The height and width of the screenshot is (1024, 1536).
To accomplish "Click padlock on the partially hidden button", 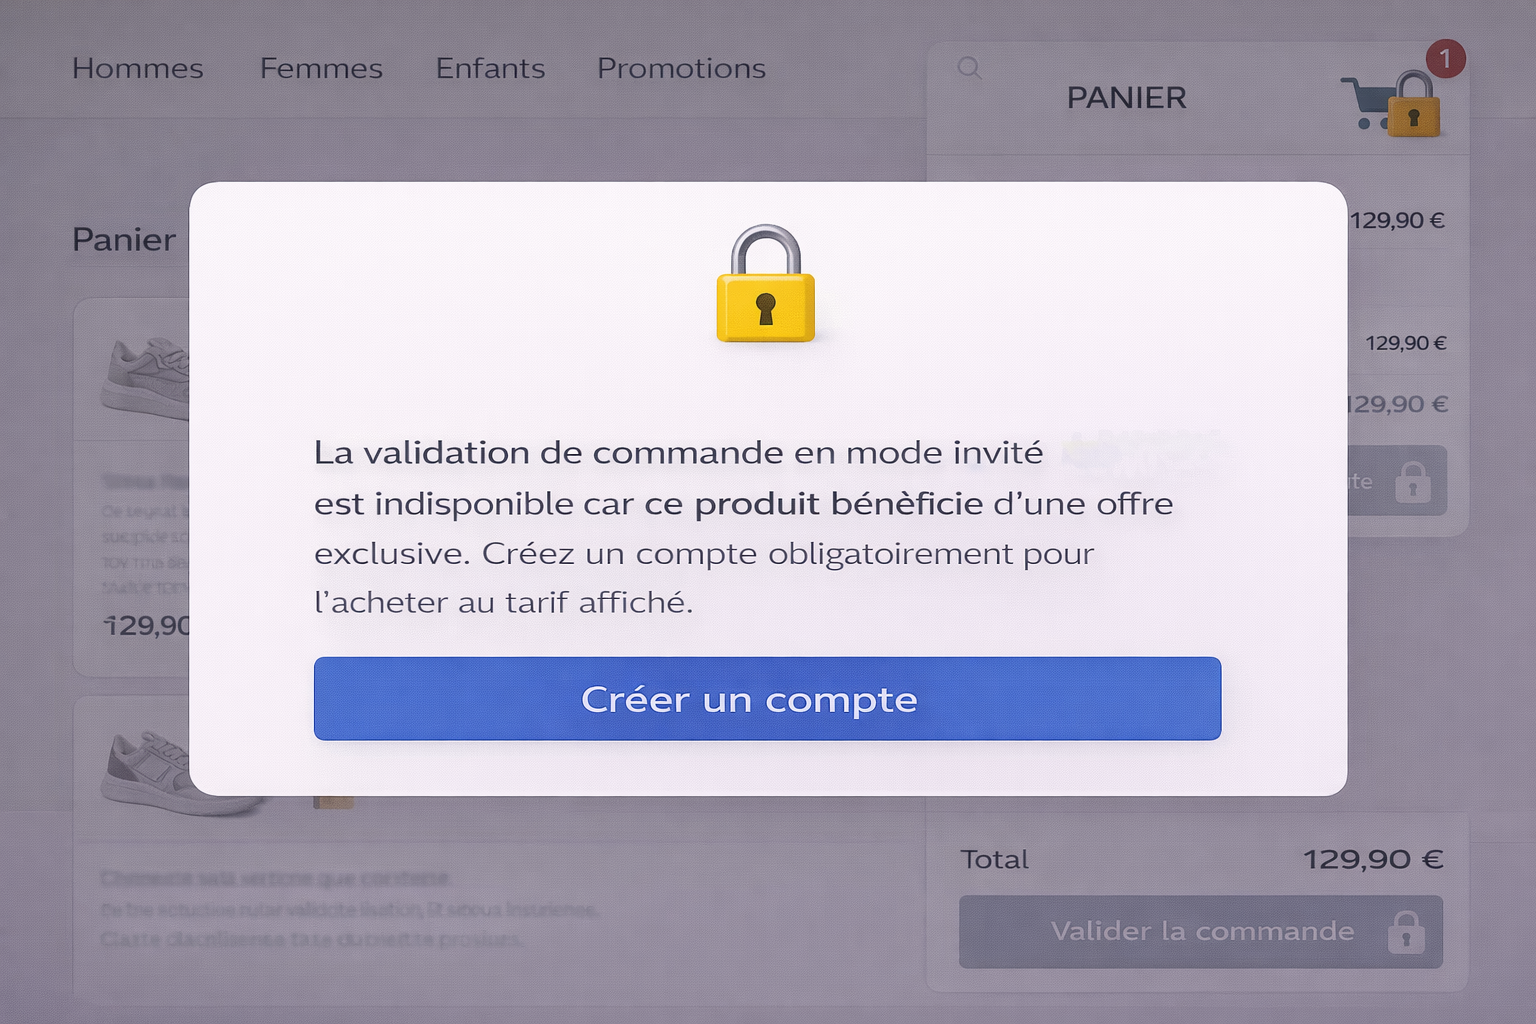I will [x=1413, y=481].
